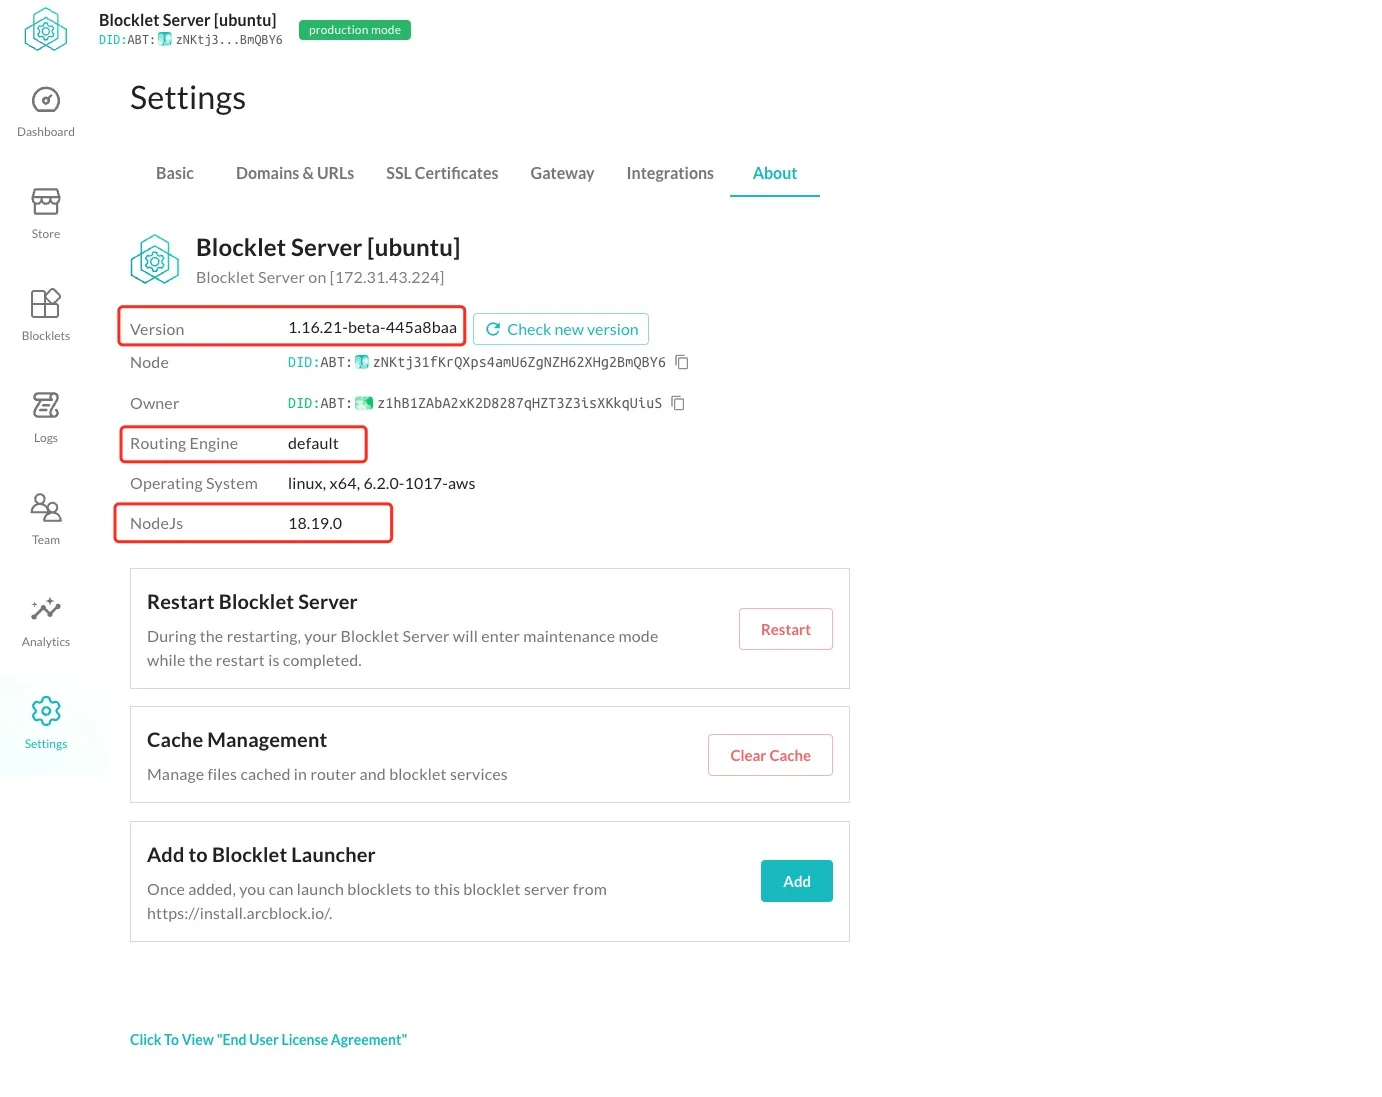
Task: Copy the Node DID address
Action: click(x=682, y=362)
